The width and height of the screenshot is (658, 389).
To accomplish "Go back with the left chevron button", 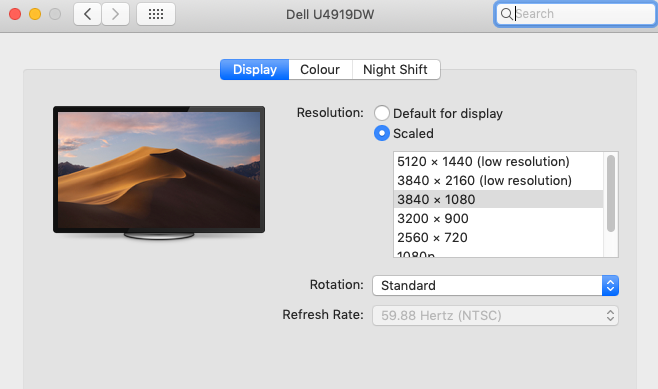I will (x=87, y=14).
